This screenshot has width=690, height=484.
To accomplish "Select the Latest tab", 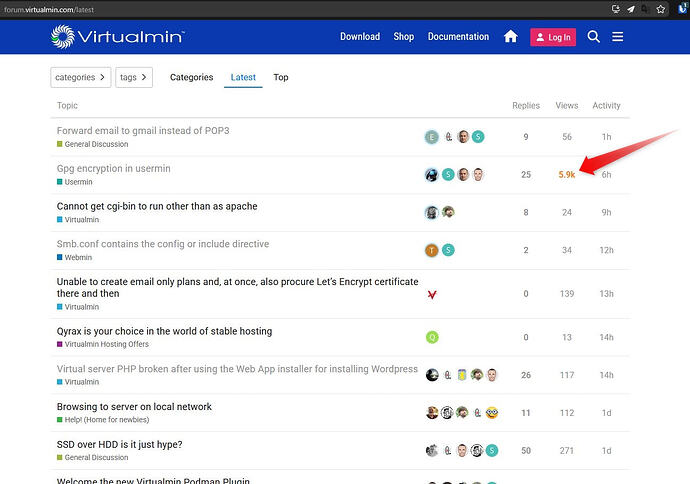I will [x=242, y=77].
